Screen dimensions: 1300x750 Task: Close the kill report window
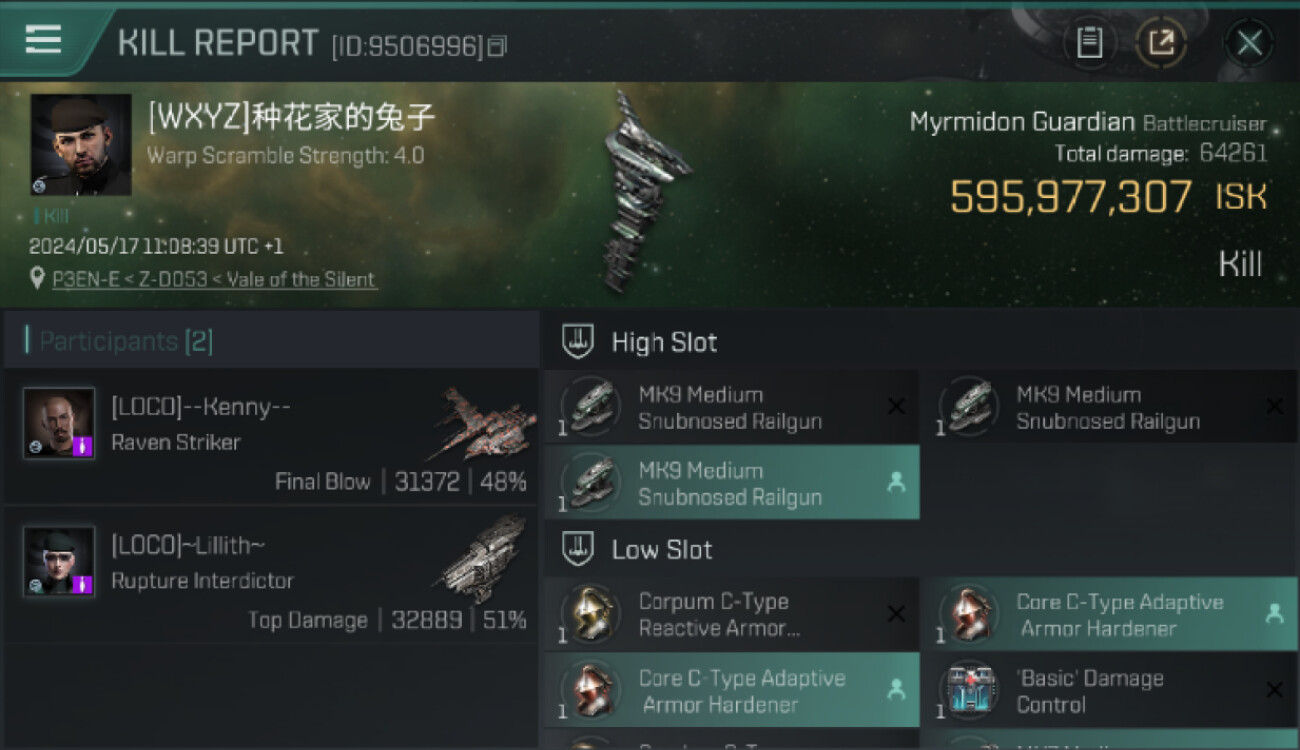(x=1248, y=43)
